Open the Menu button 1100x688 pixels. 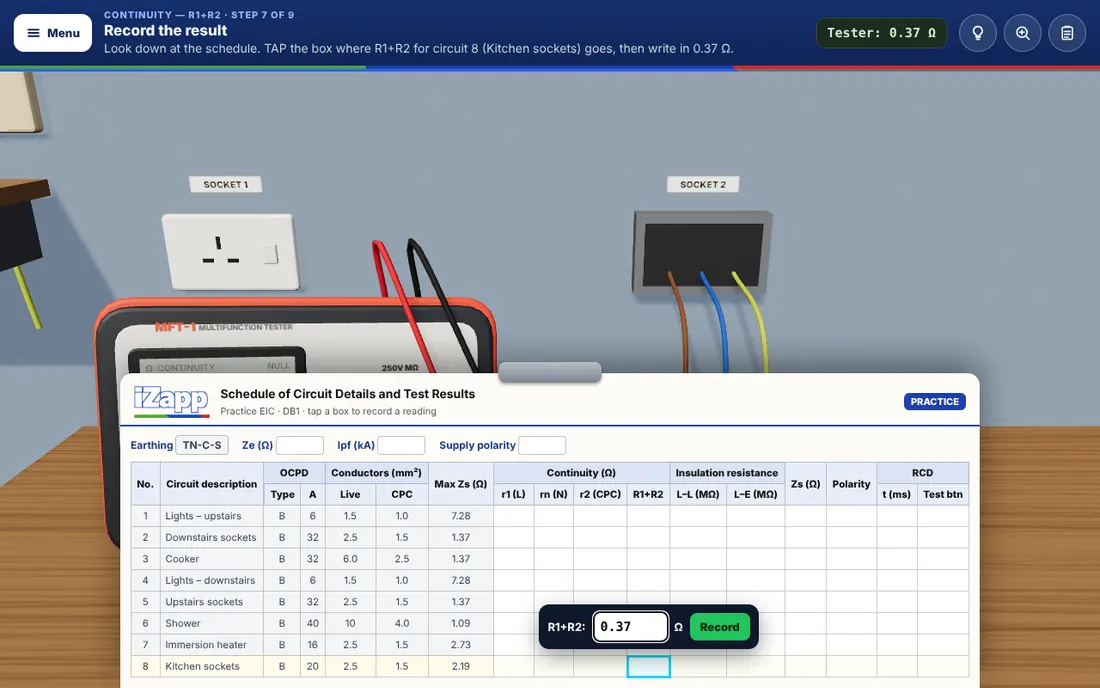point(53,33)
